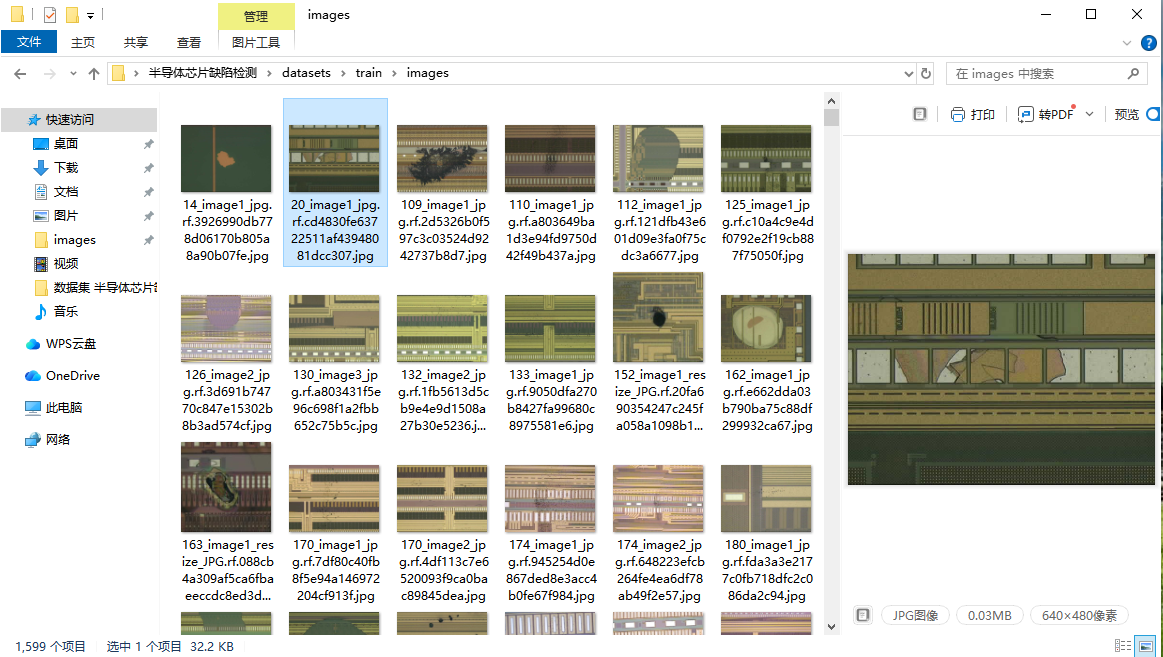Open the 图片工具 ribbon tab

[x=256, y=42]
